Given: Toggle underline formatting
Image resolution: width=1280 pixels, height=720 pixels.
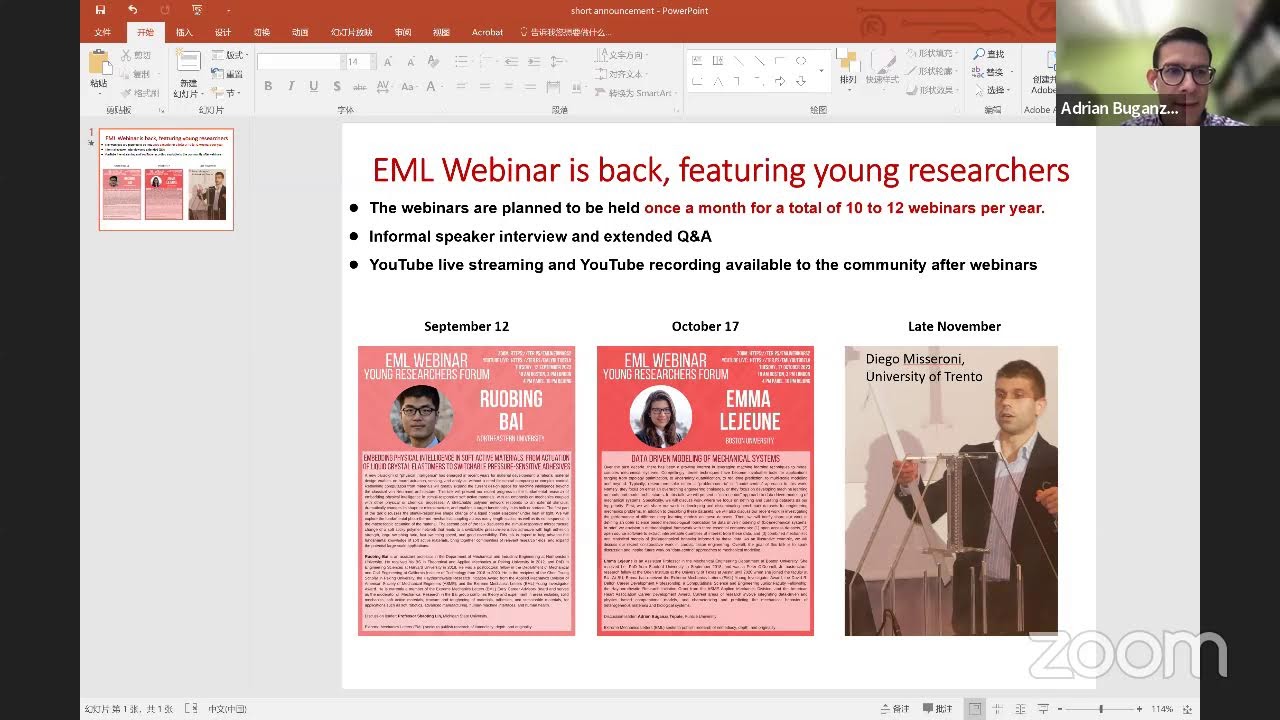Looking at the screenshot, I should pyautogui.click(x=314, y=86).
